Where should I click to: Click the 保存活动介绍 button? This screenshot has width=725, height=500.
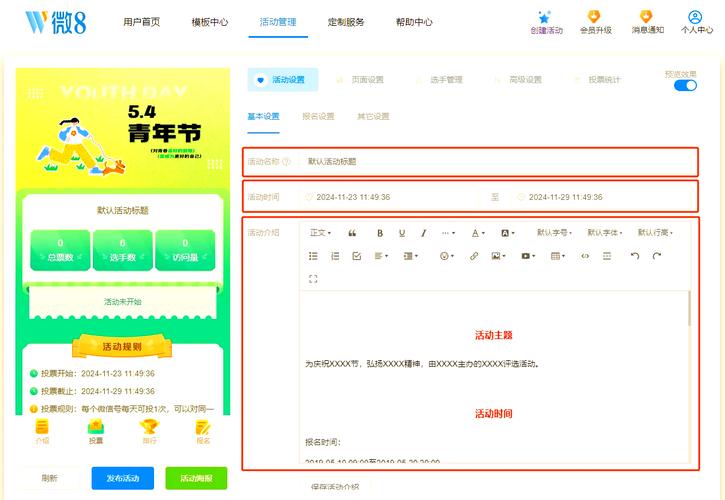[x=336, y=487]
